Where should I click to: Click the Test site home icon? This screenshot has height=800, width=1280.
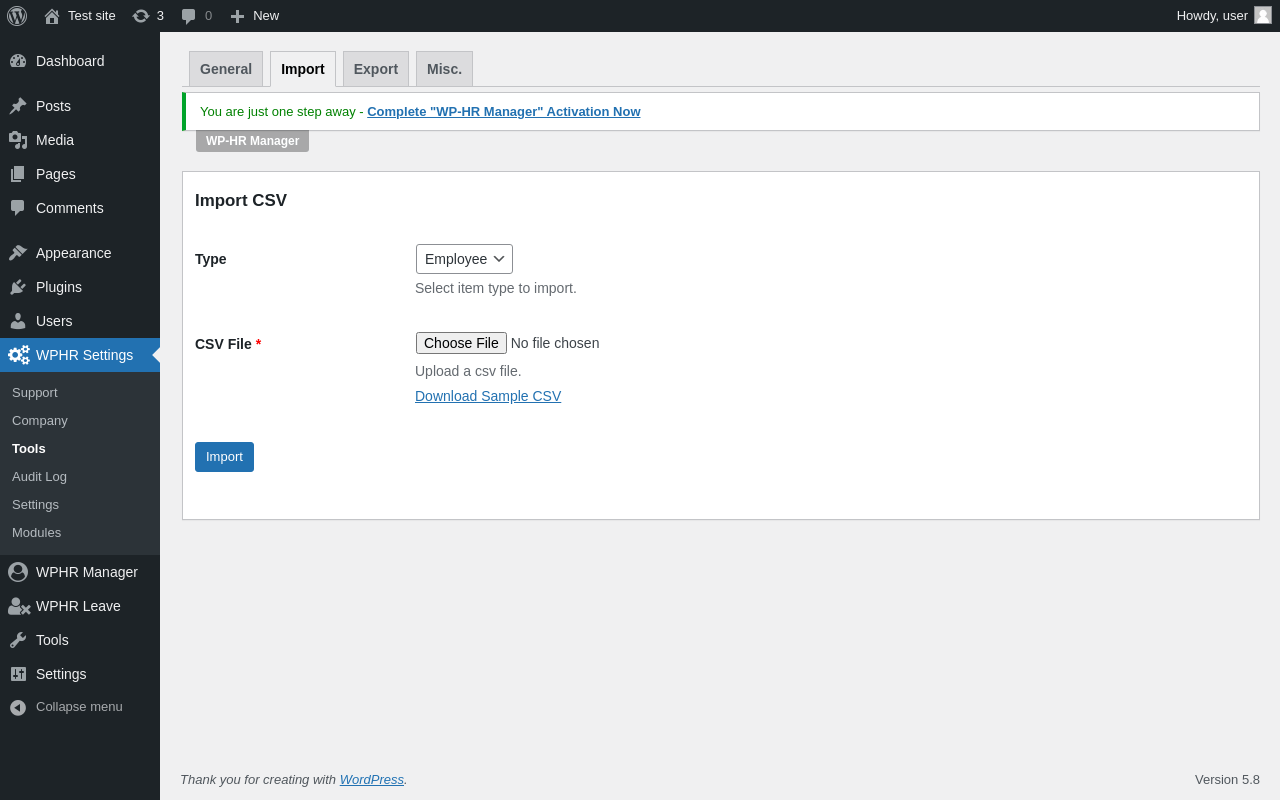pyautogui.click(x=52, y=16)
